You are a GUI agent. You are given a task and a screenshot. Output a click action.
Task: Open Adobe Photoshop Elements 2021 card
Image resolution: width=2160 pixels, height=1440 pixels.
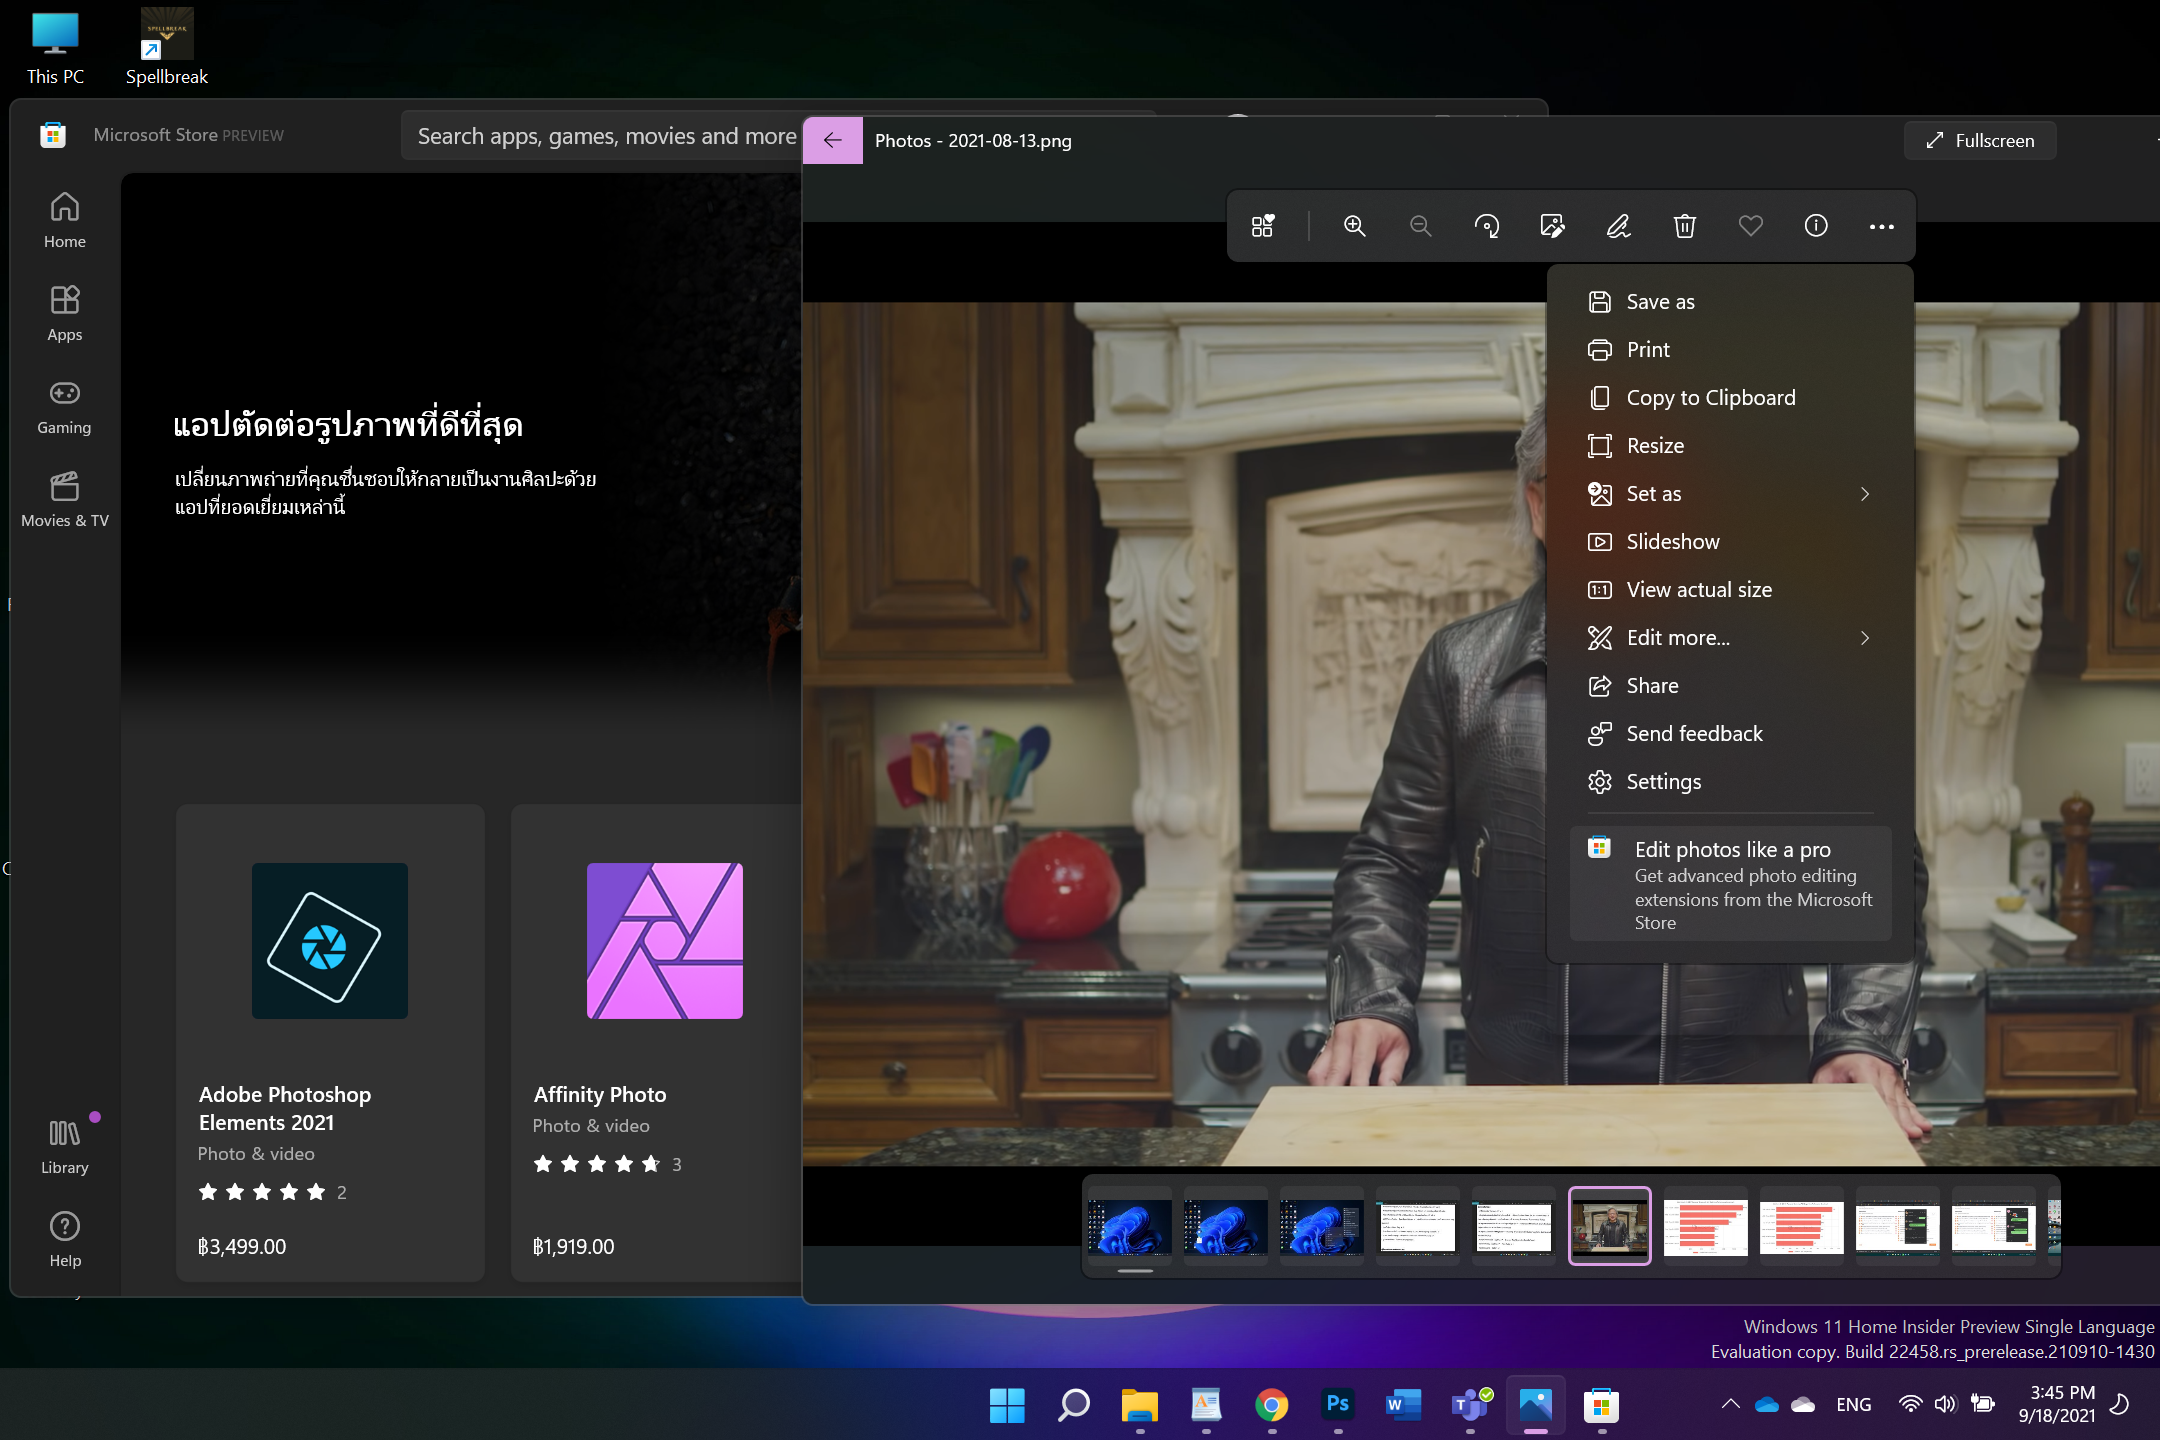(330, 1043)
